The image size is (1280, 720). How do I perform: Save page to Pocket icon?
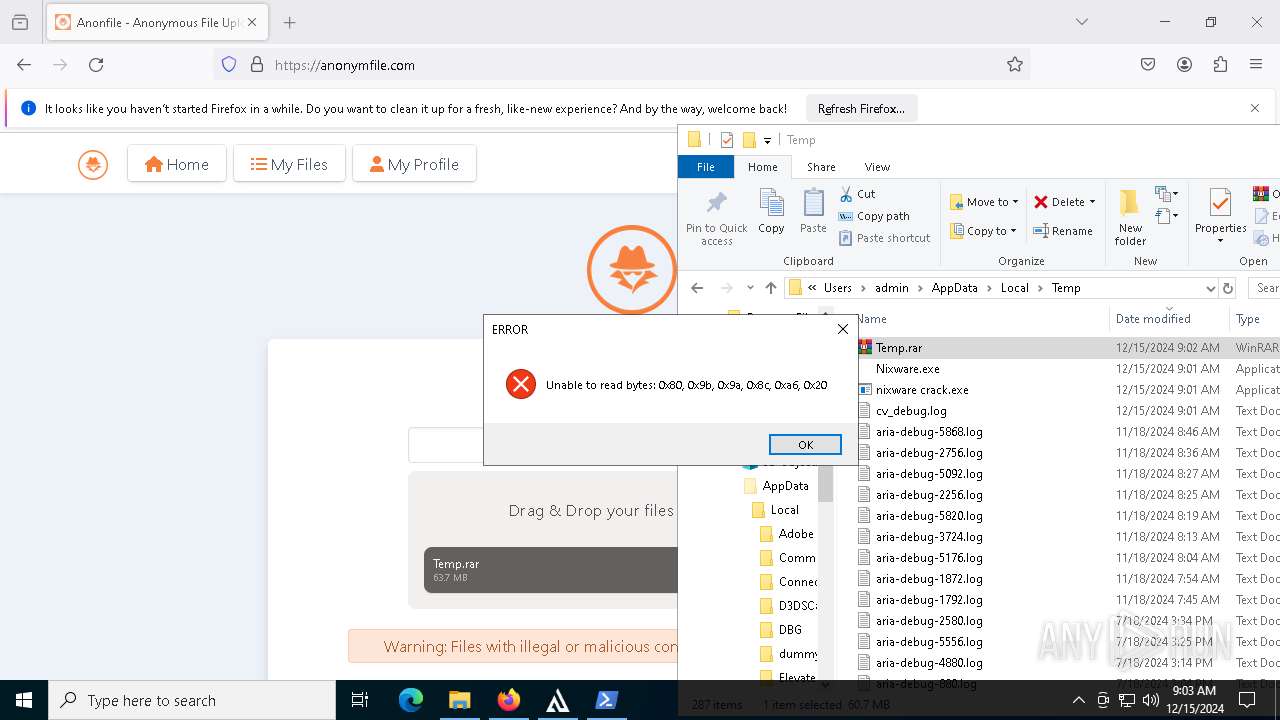click(1148, 65)
